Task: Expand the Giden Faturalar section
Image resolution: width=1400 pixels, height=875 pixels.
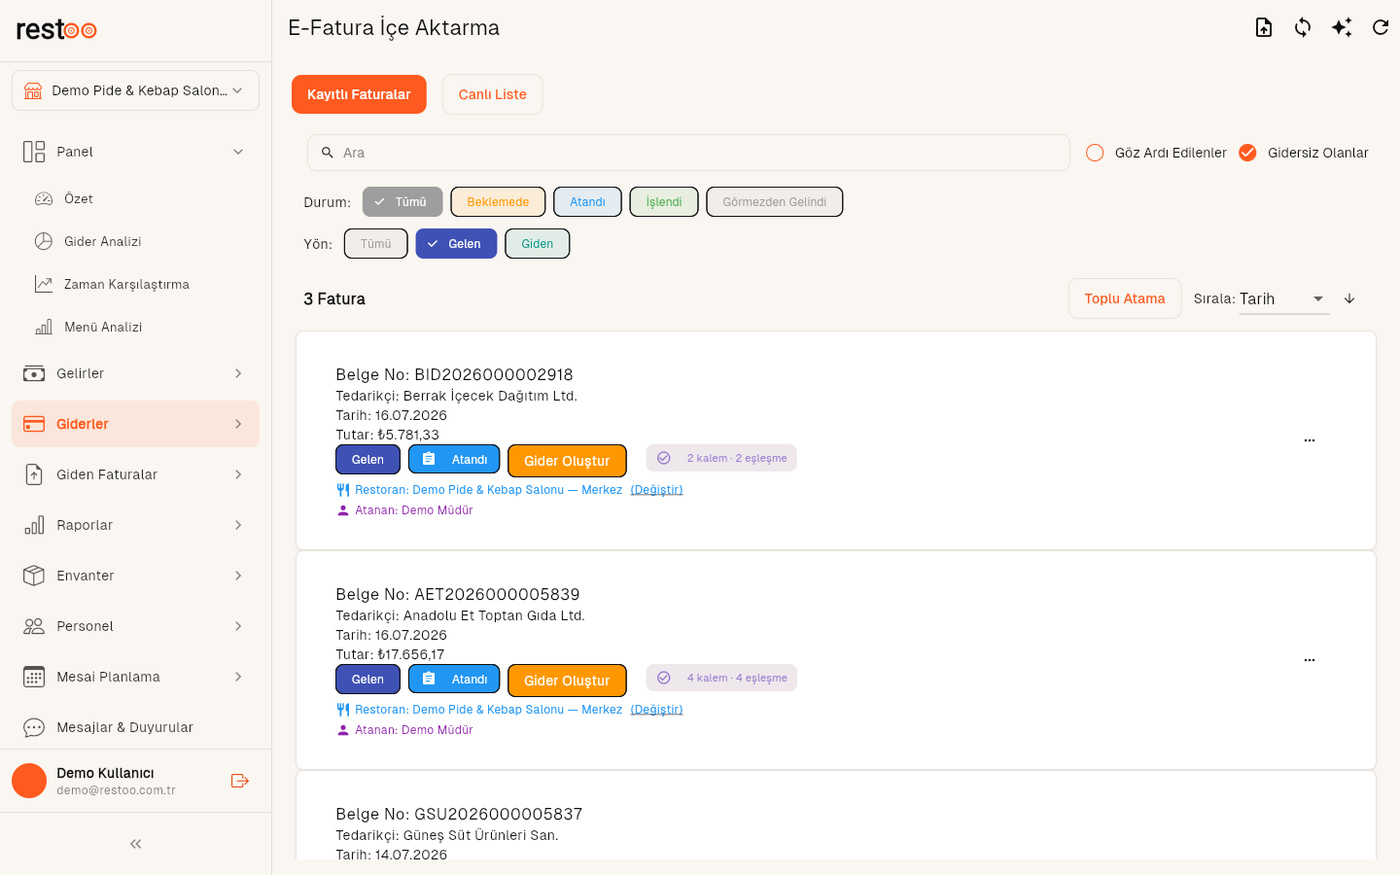Action: pyautogui.click(x=136, y=474)
